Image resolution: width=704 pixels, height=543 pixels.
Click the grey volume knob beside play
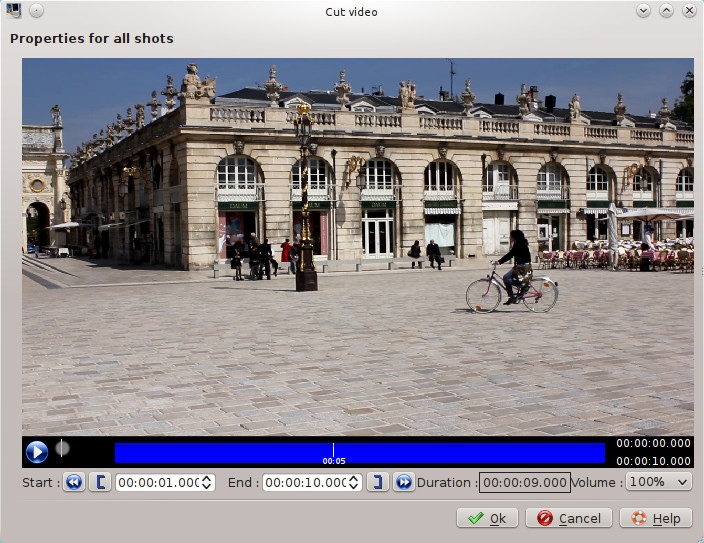click(x=62, y=448)
